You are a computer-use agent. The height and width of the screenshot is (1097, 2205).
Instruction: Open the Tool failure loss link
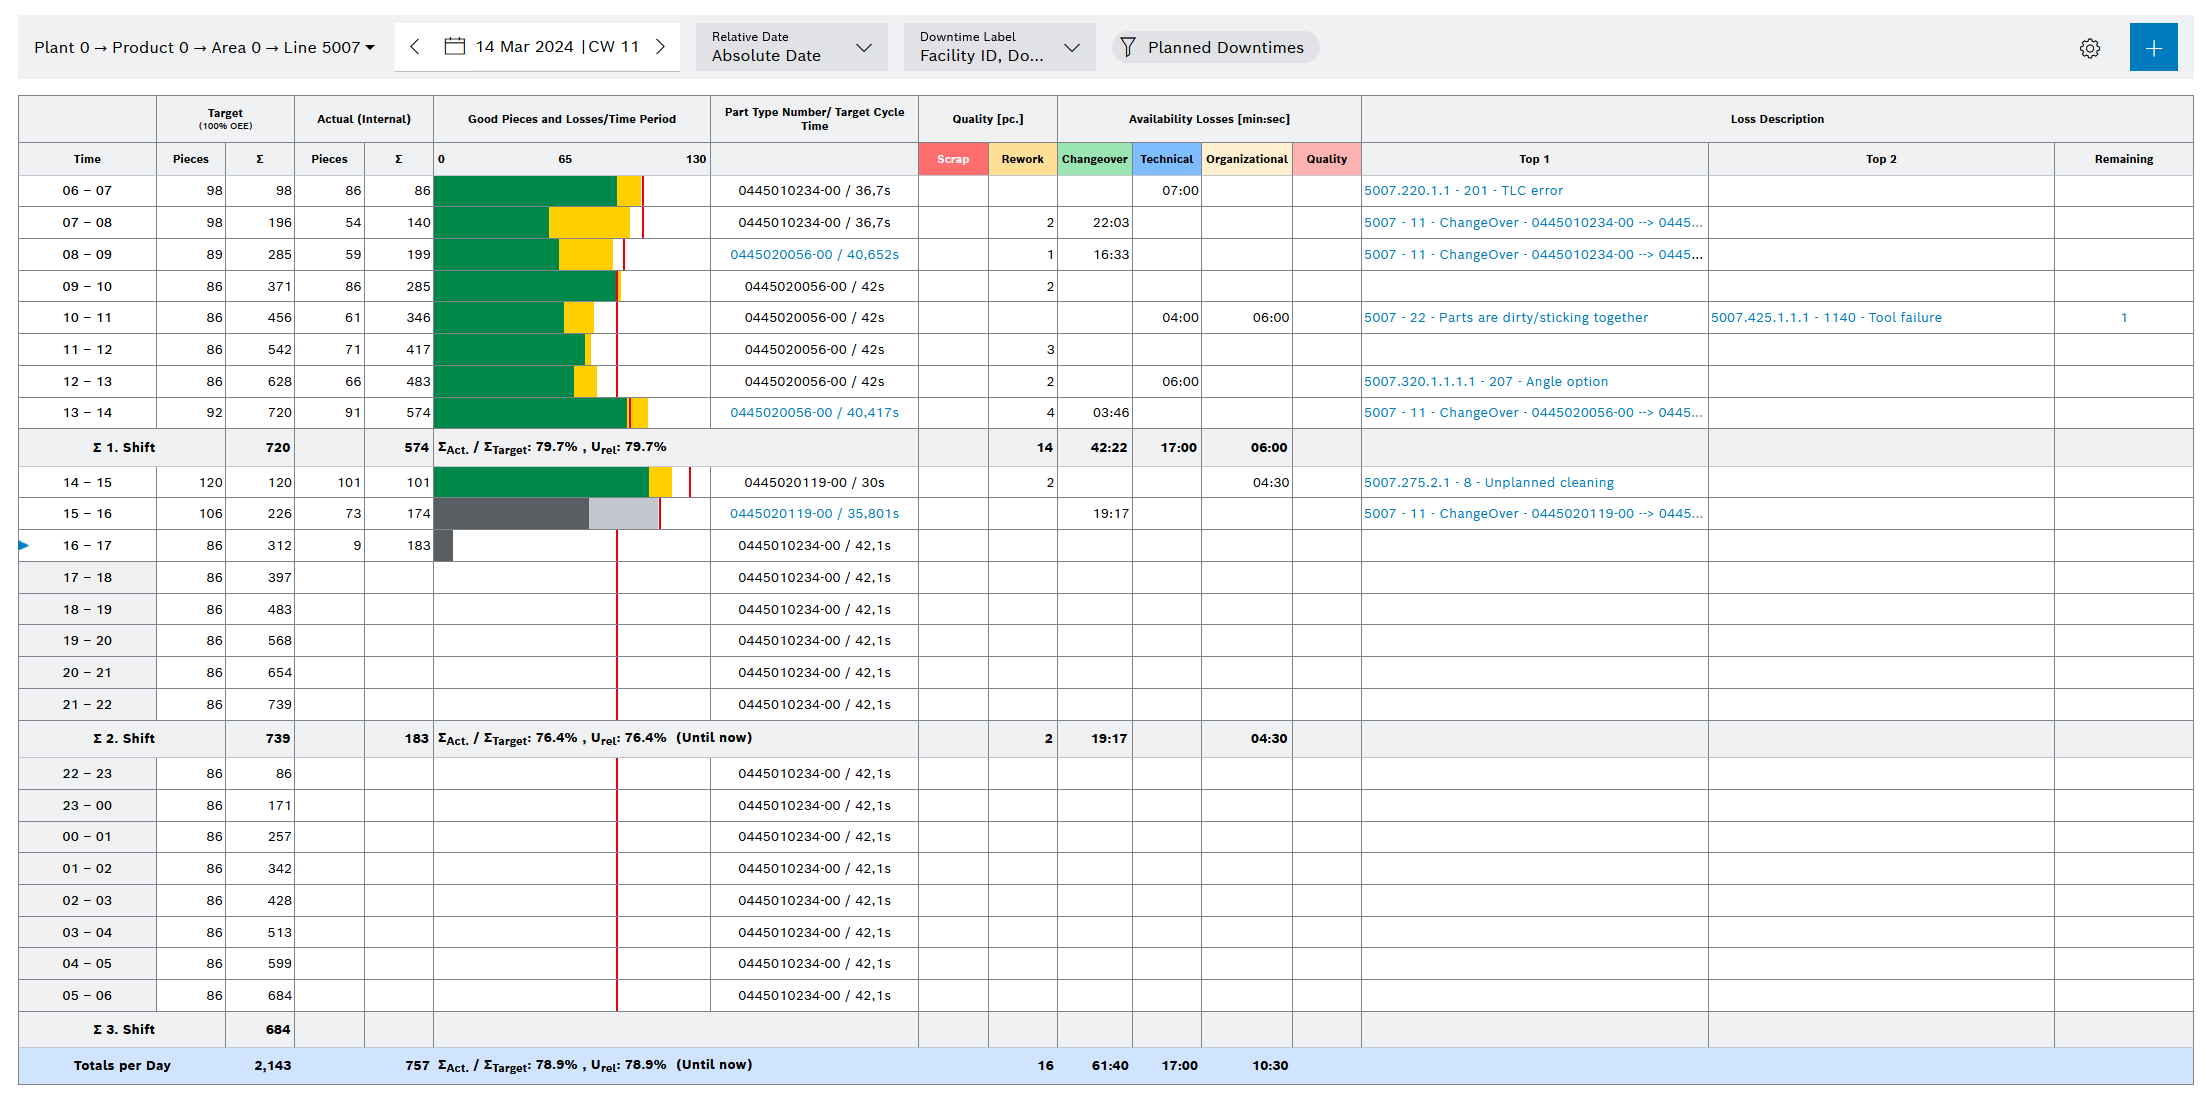1826,317
